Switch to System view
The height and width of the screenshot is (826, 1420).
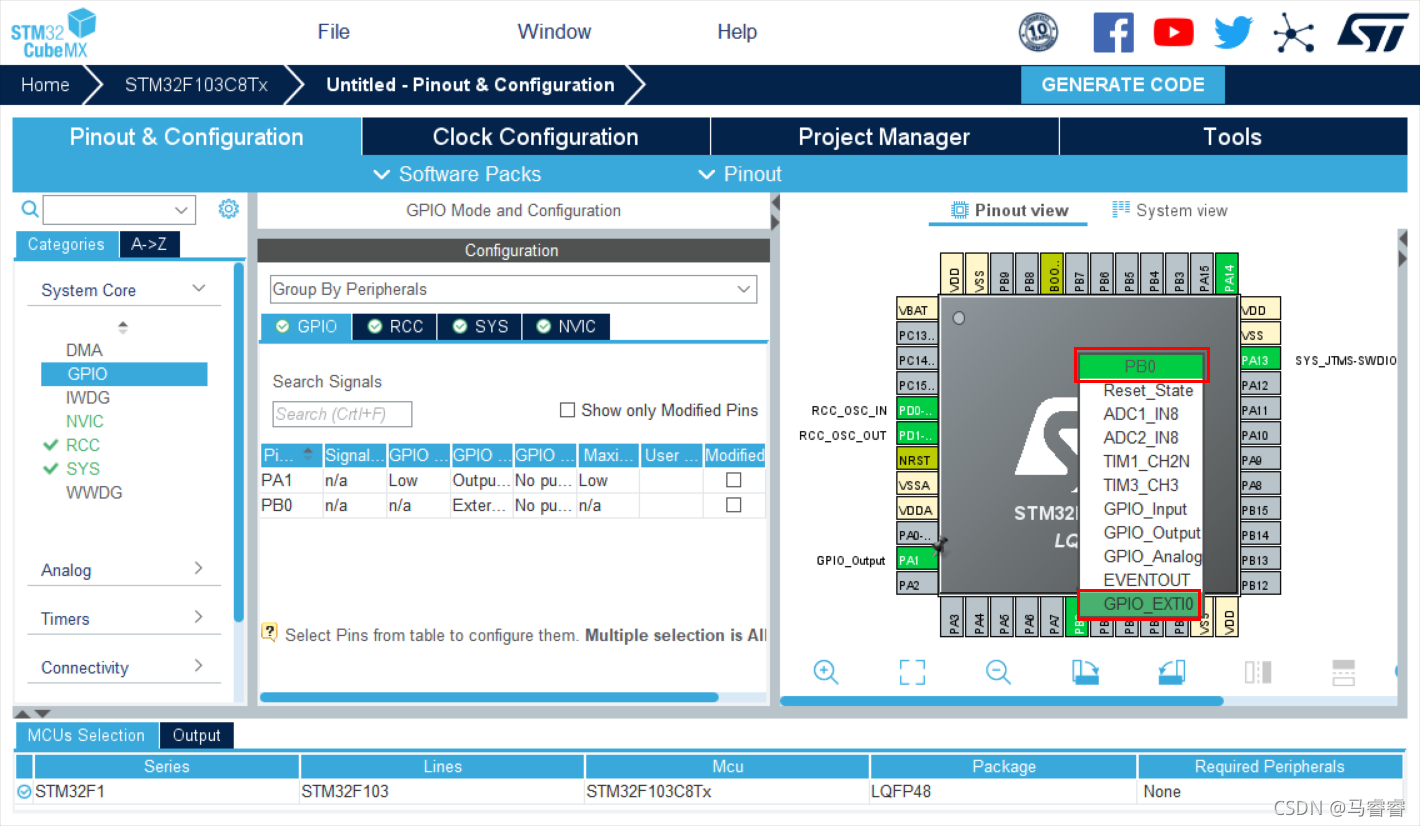[x=1169, y=210]
